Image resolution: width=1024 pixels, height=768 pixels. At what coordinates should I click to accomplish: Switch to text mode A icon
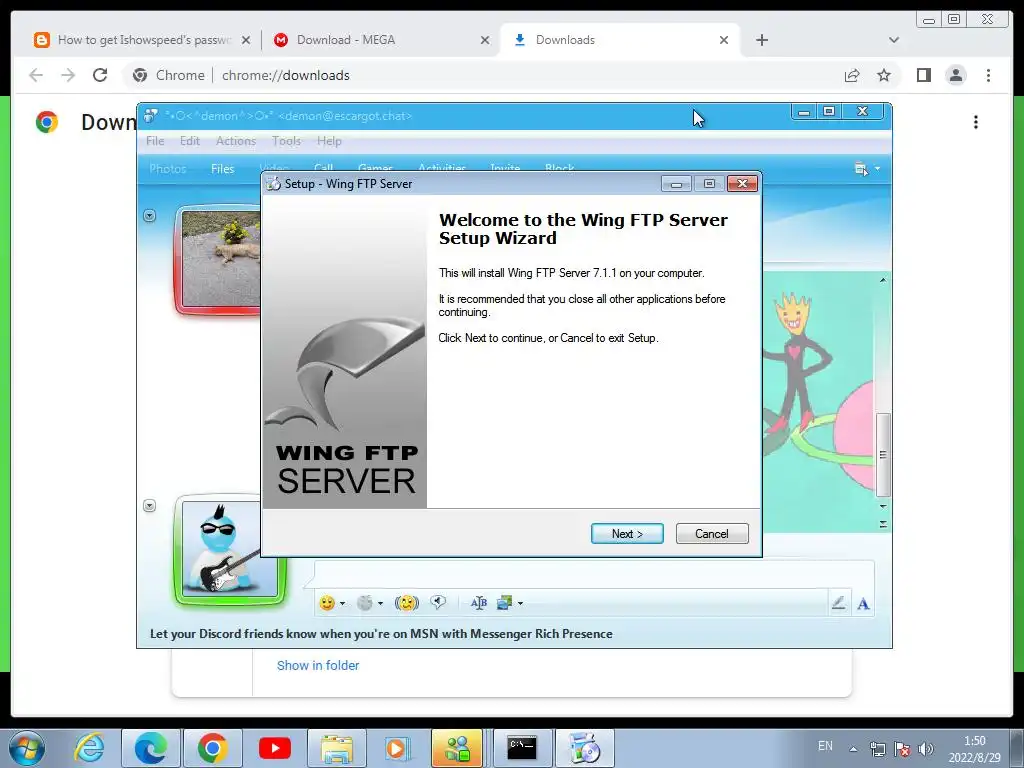pos(863,603)
